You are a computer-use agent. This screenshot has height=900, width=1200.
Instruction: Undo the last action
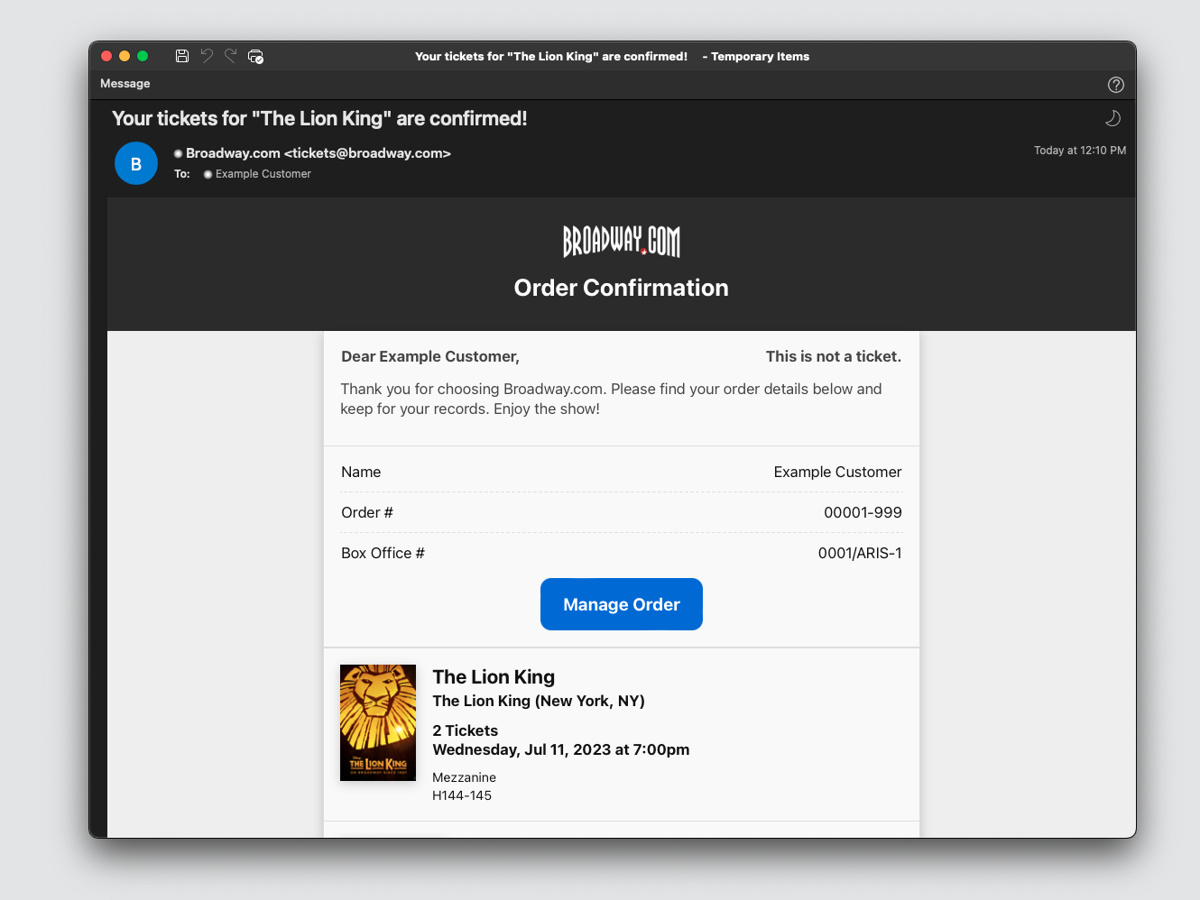(x=206, y=56)
